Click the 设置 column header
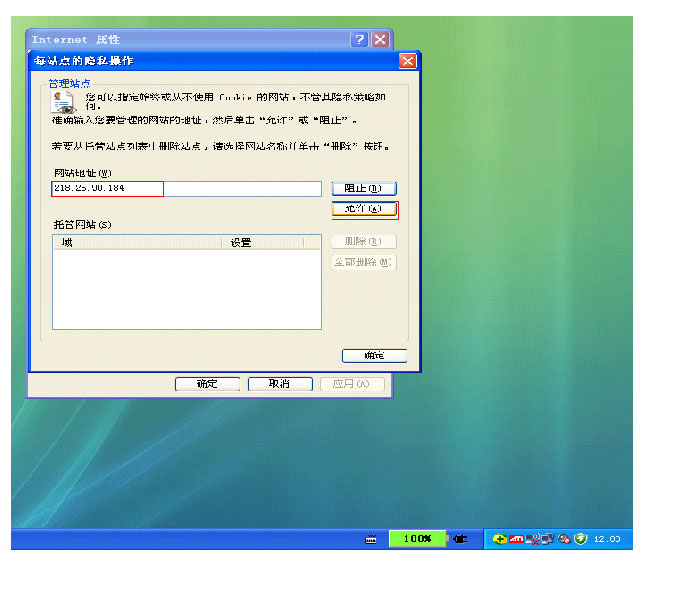This screenshot has height=606, width=686. point(271,242)
